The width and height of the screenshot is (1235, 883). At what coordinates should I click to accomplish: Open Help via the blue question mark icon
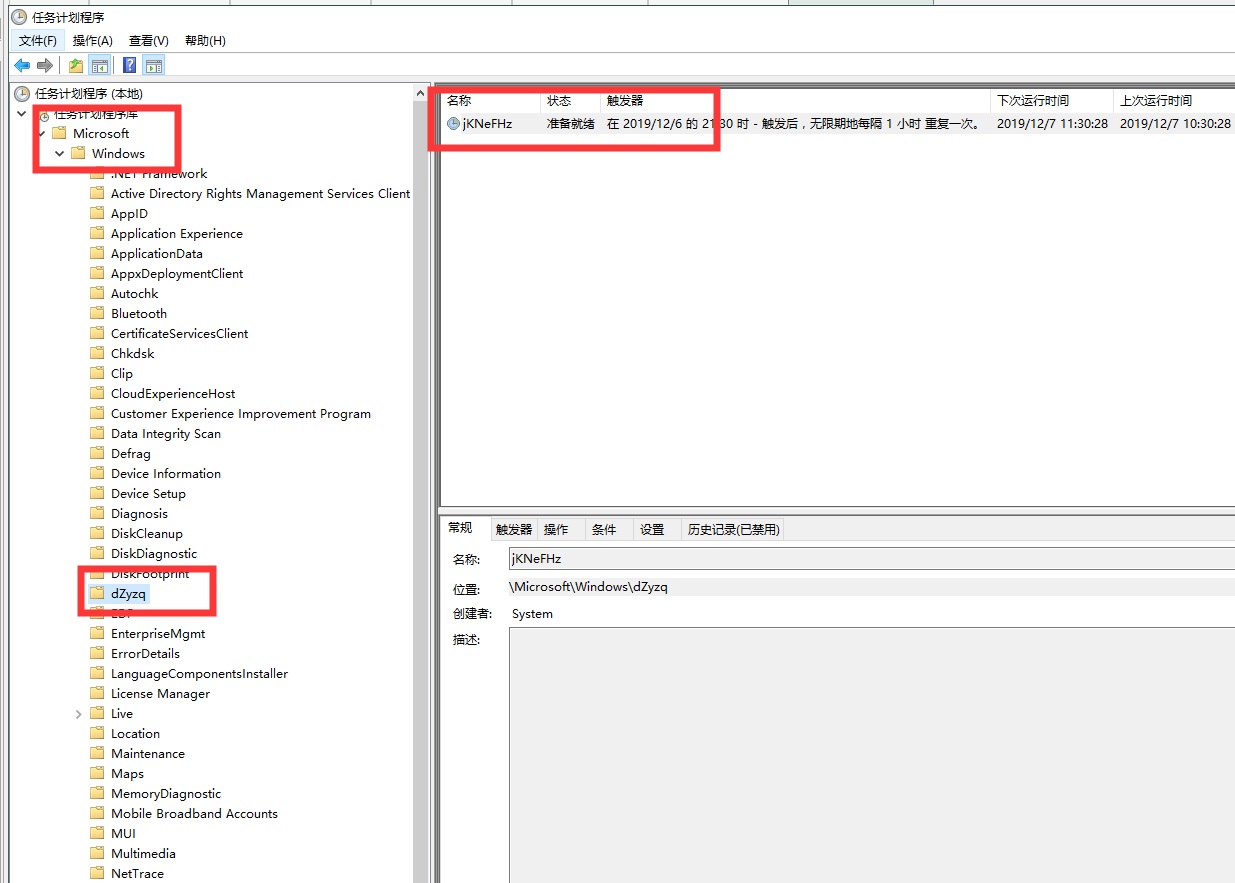click(x=129, y=66)
